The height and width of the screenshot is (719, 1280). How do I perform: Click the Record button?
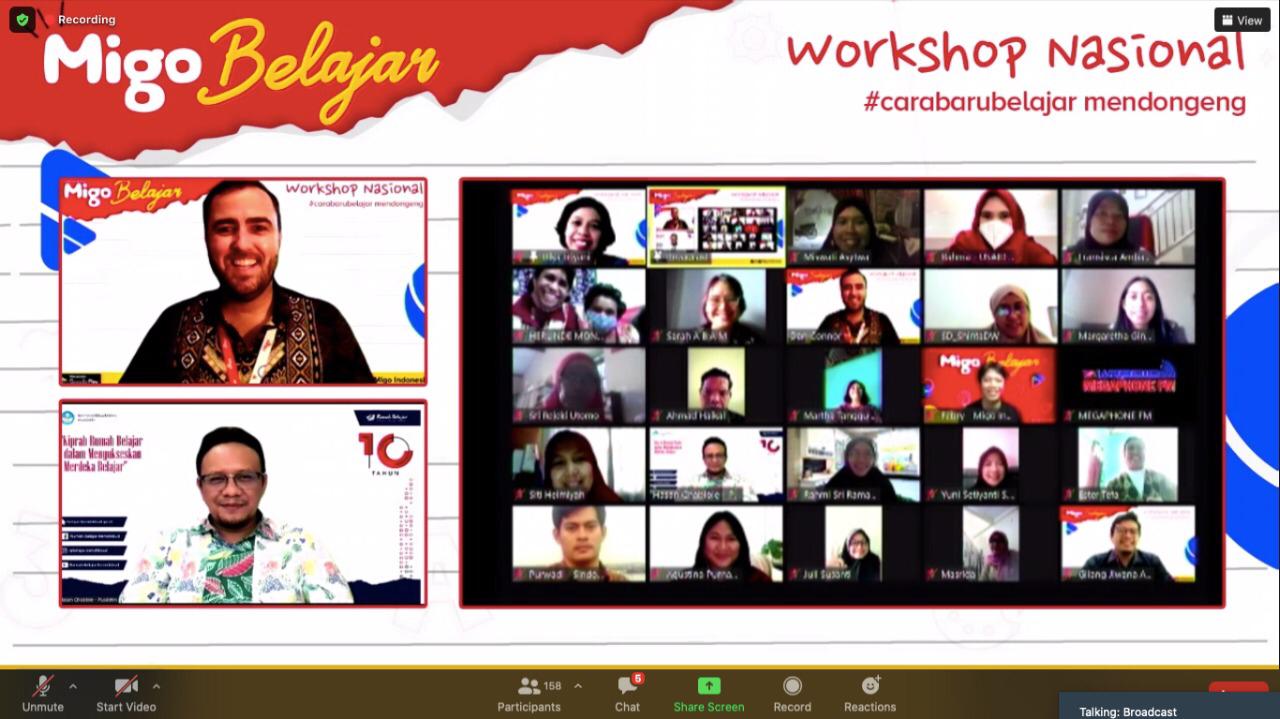pos(792,693)
